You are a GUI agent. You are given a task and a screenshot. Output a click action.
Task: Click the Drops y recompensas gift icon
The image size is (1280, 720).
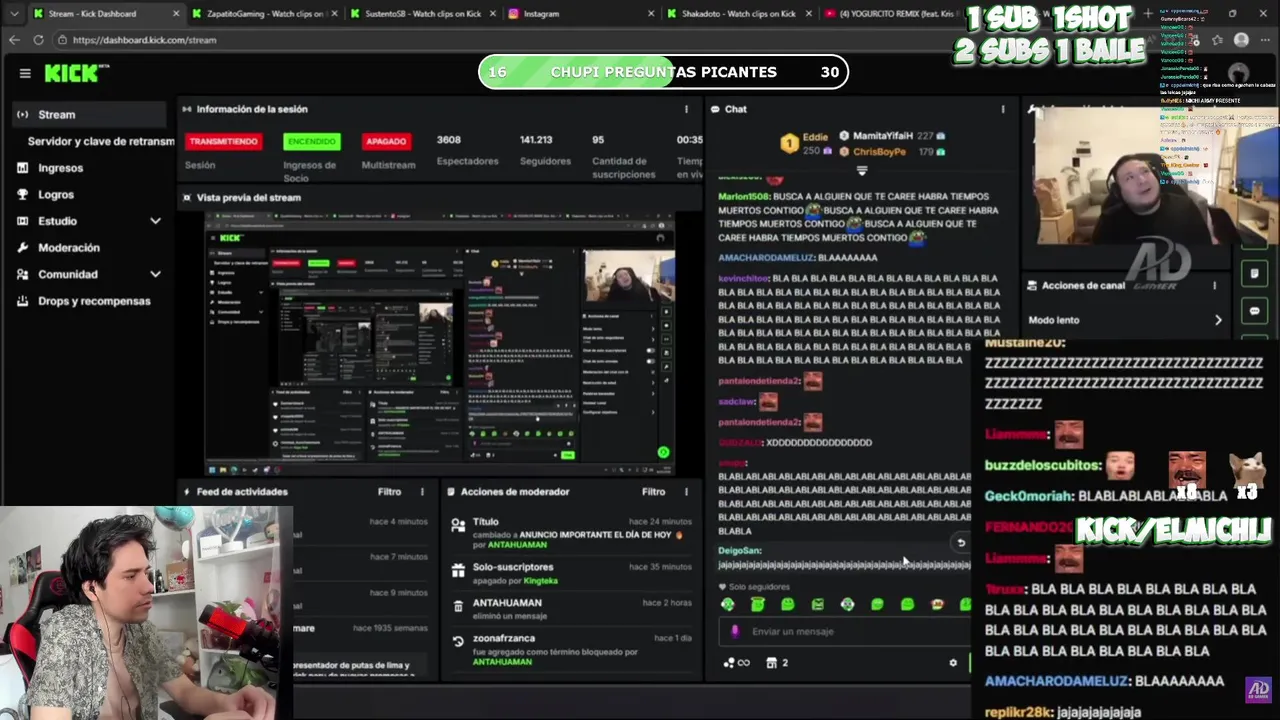22,301
